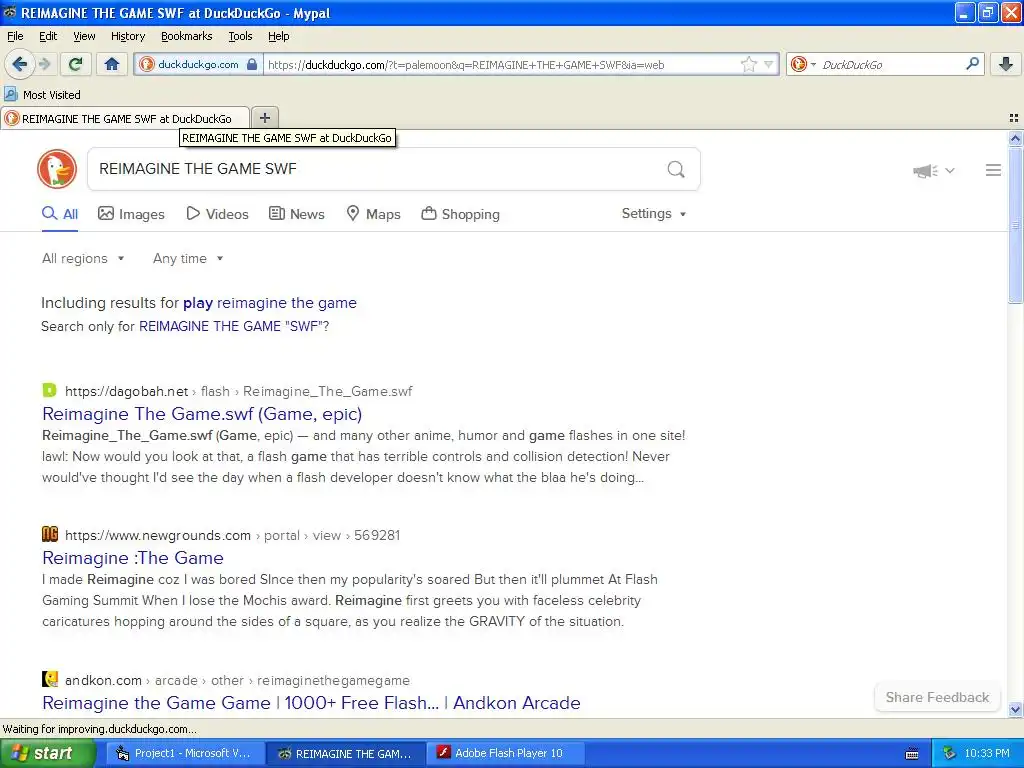This screenshot has height=768, width=1024.
Task: Click the dagobah.net result favicon
Action: [50, 391]
